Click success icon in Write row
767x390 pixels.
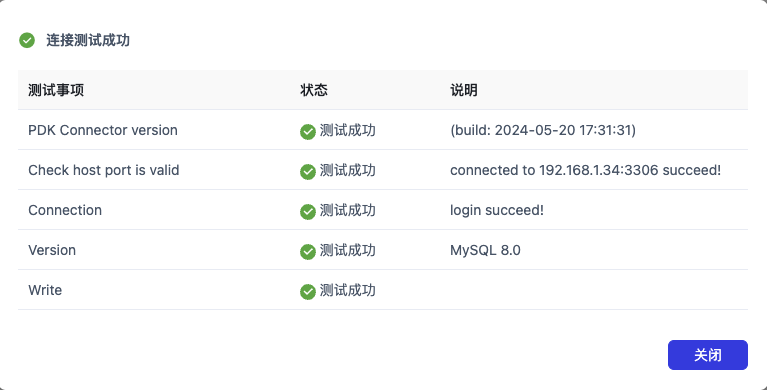[x=308, y=292]
